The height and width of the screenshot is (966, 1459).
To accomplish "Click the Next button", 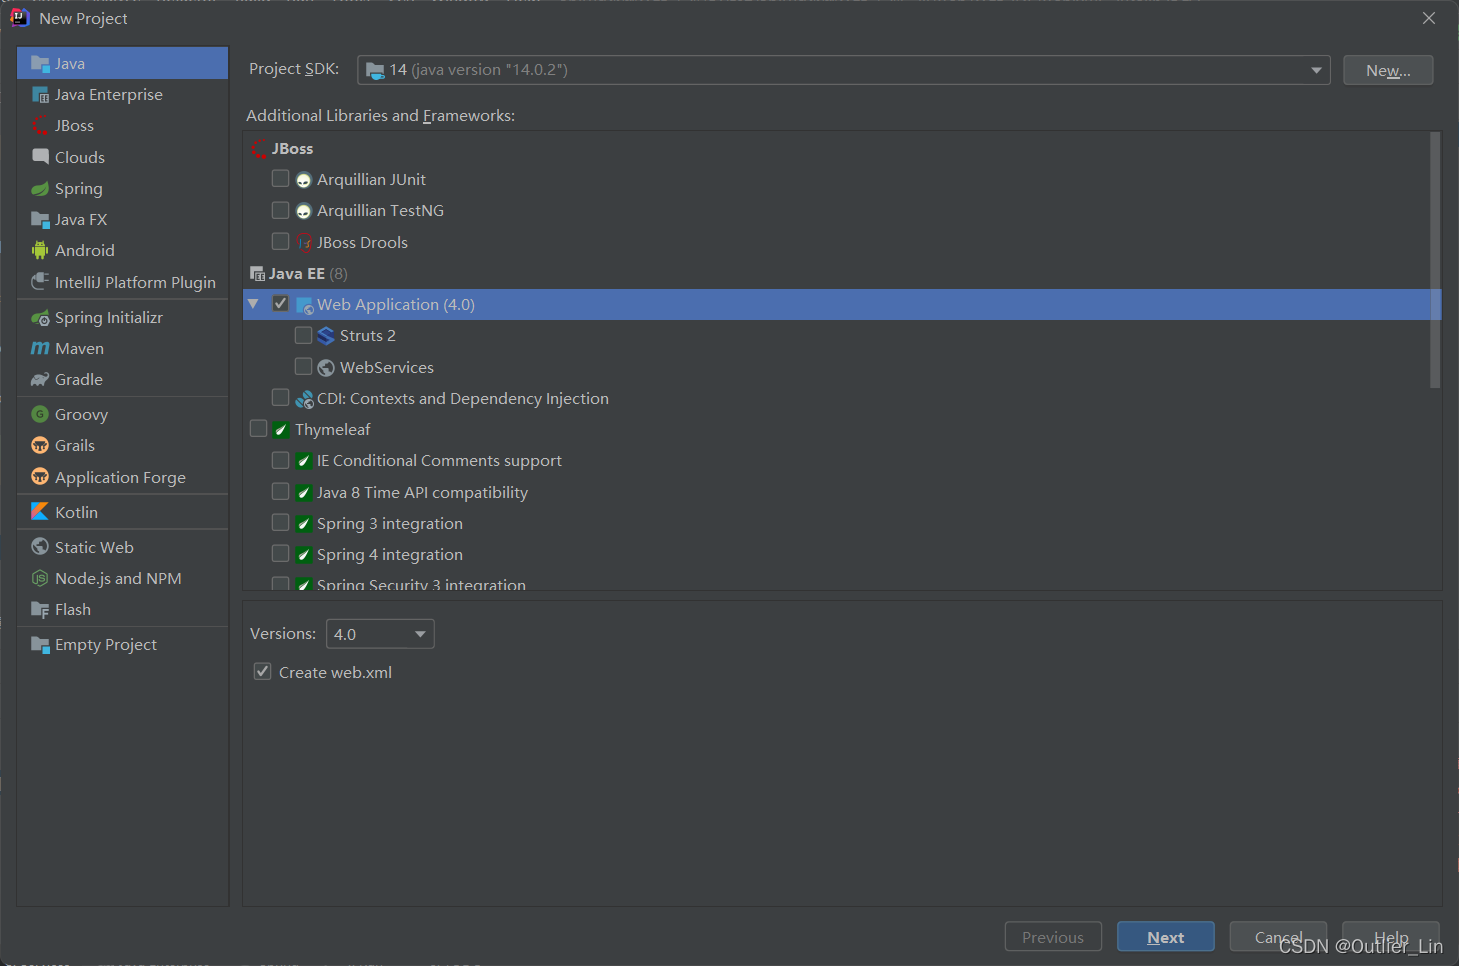I will [x=1166, y=937].
